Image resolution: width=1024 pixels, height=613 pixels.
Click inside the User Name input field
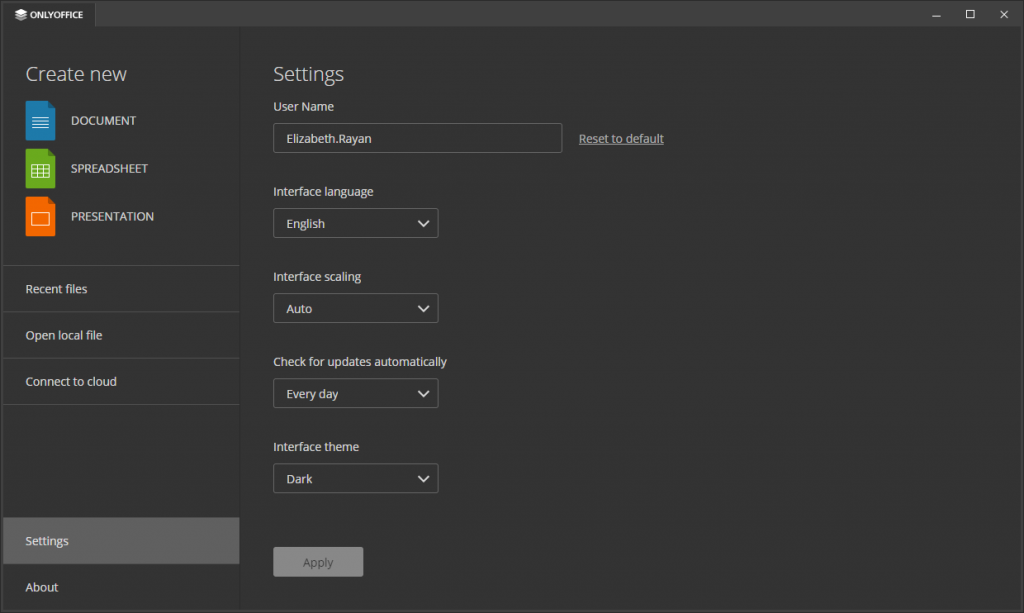coord(417,137)
